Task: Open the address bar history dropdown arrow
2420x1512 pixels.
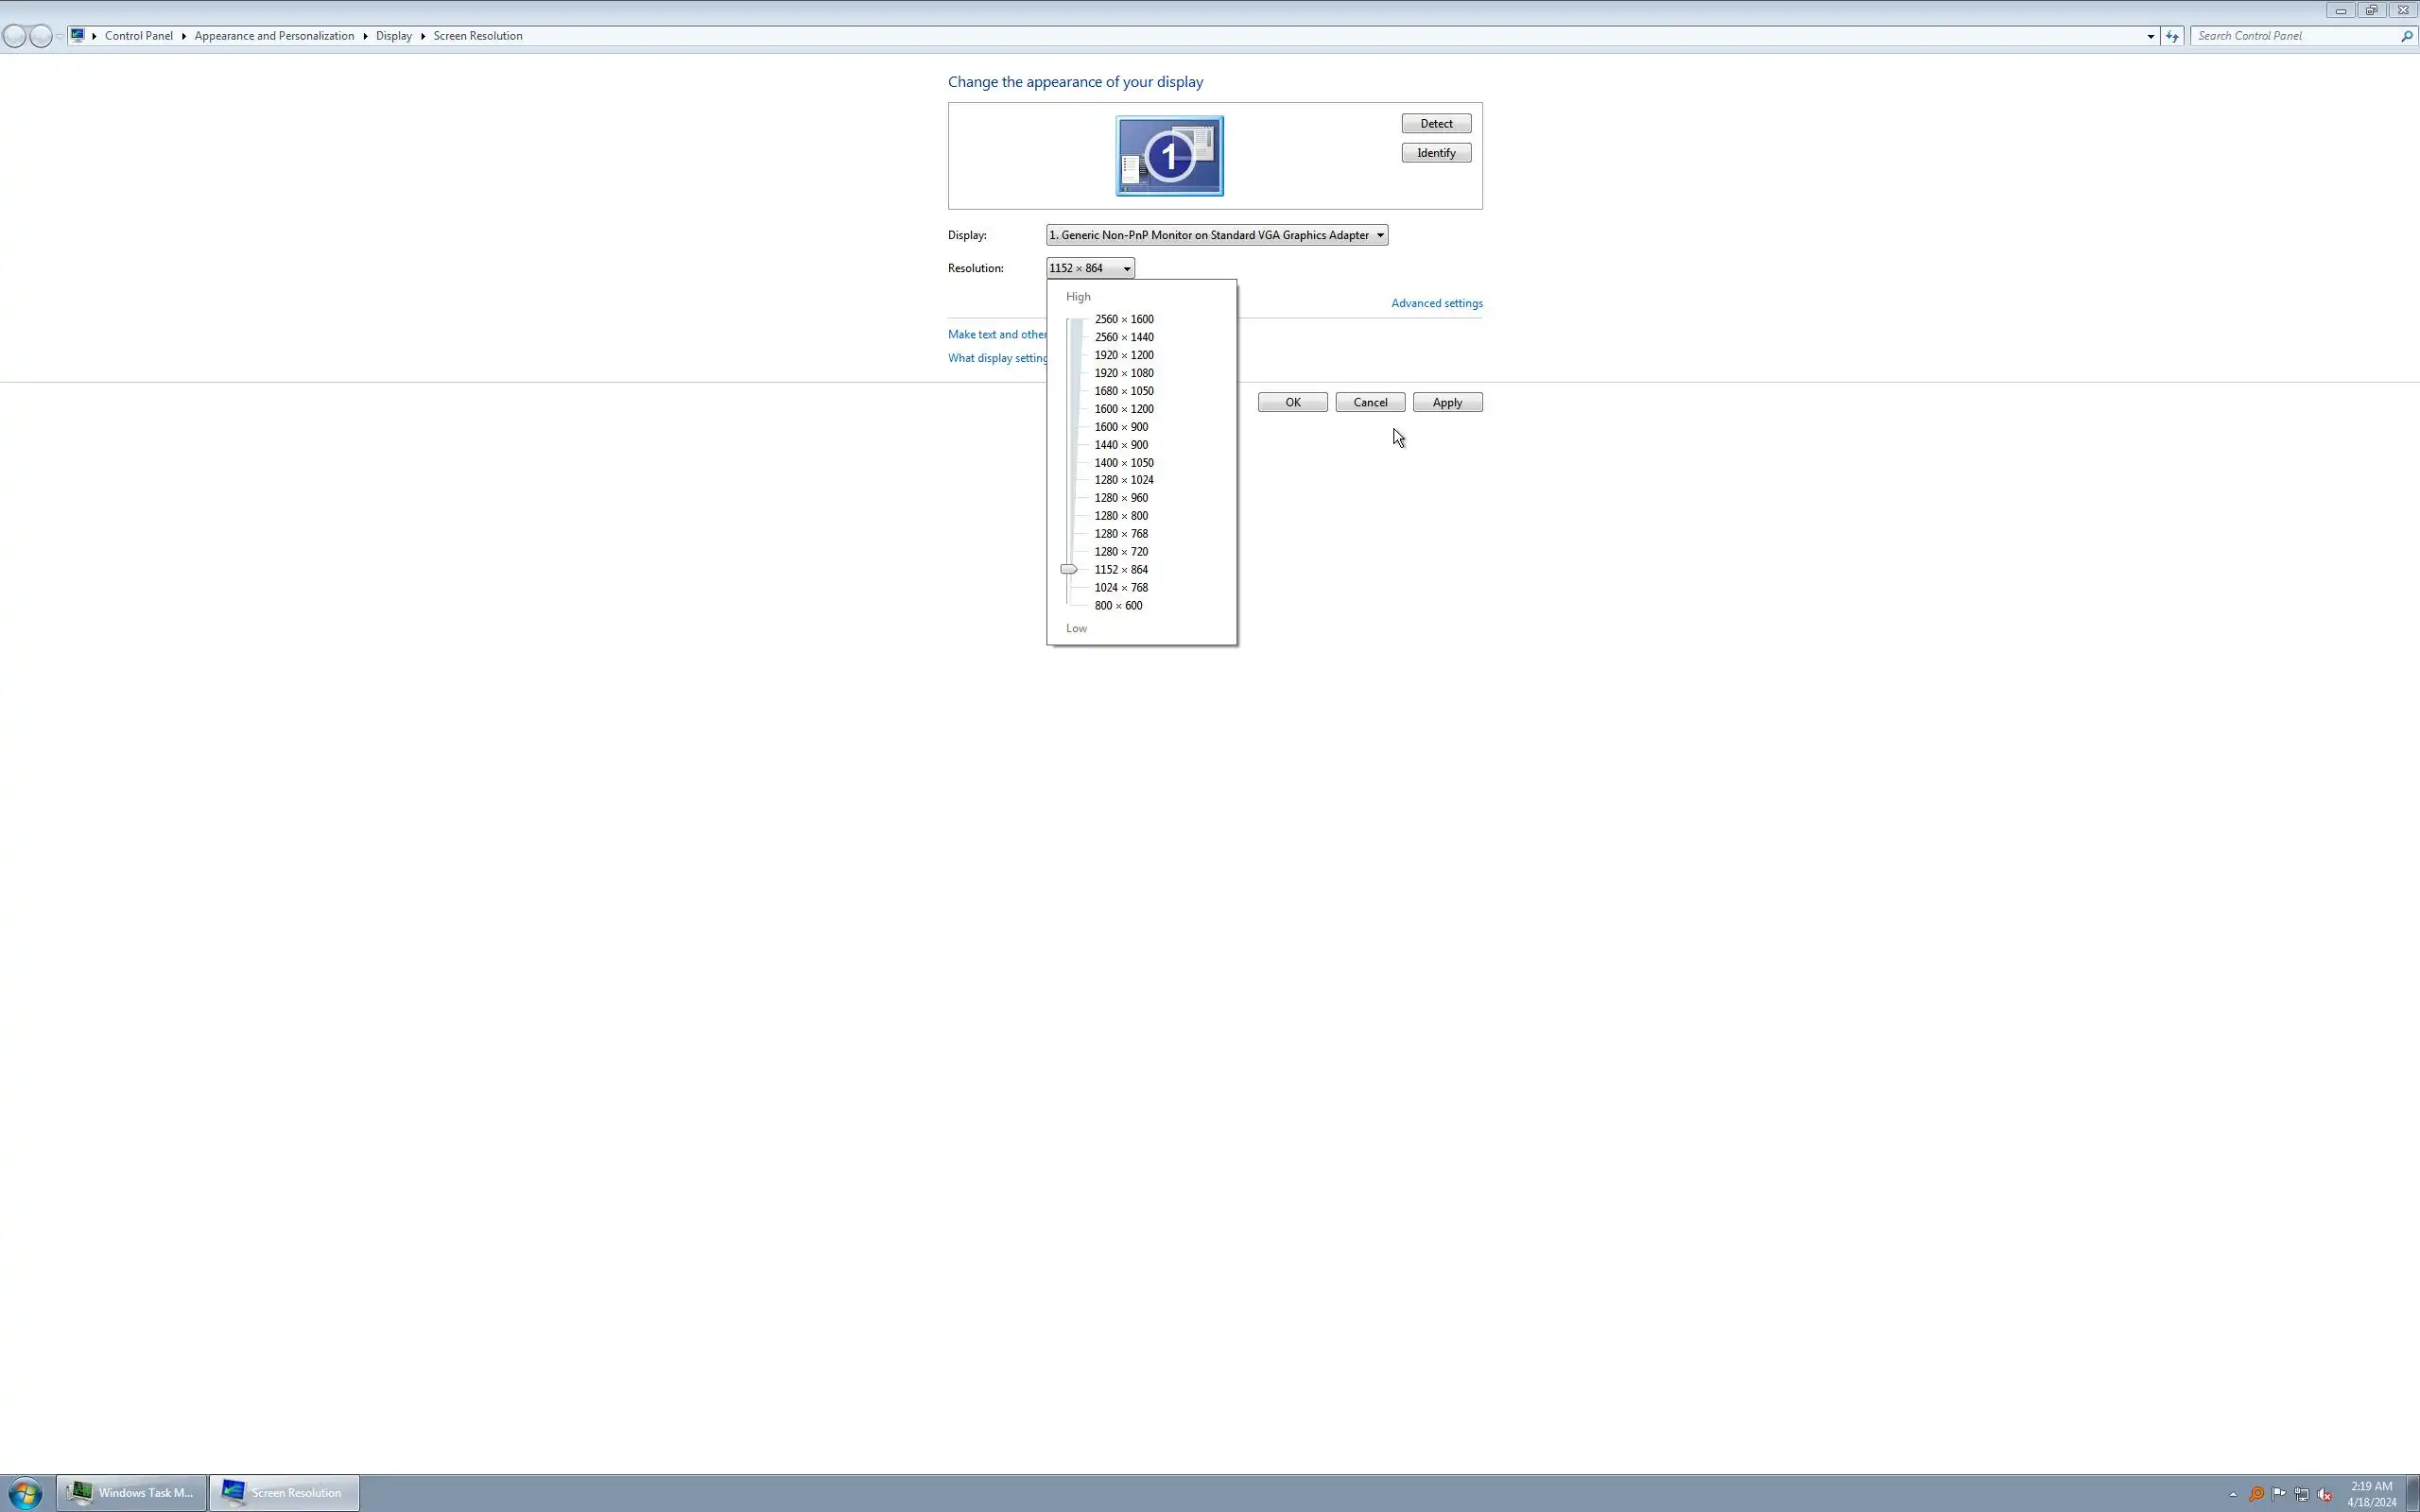Action: 2150,36
